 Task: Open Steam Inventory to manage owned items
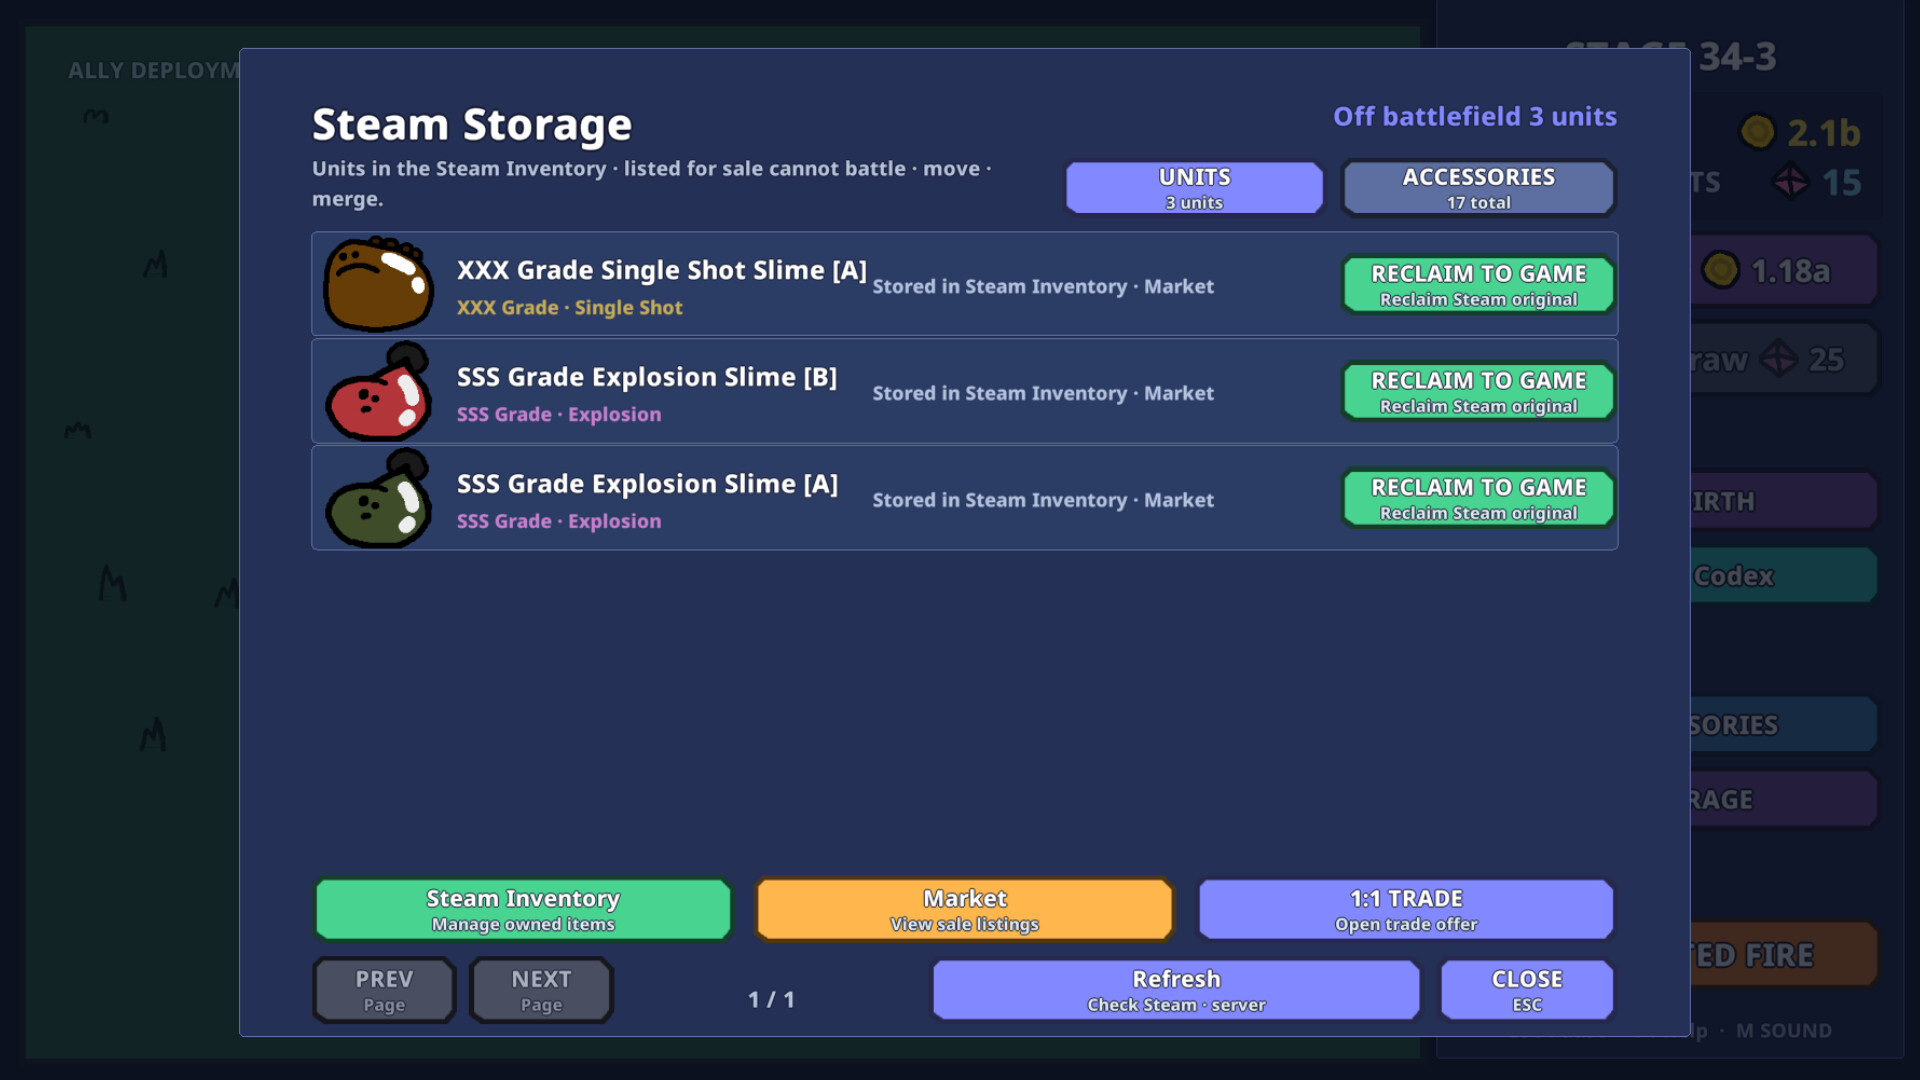point(523,910)
